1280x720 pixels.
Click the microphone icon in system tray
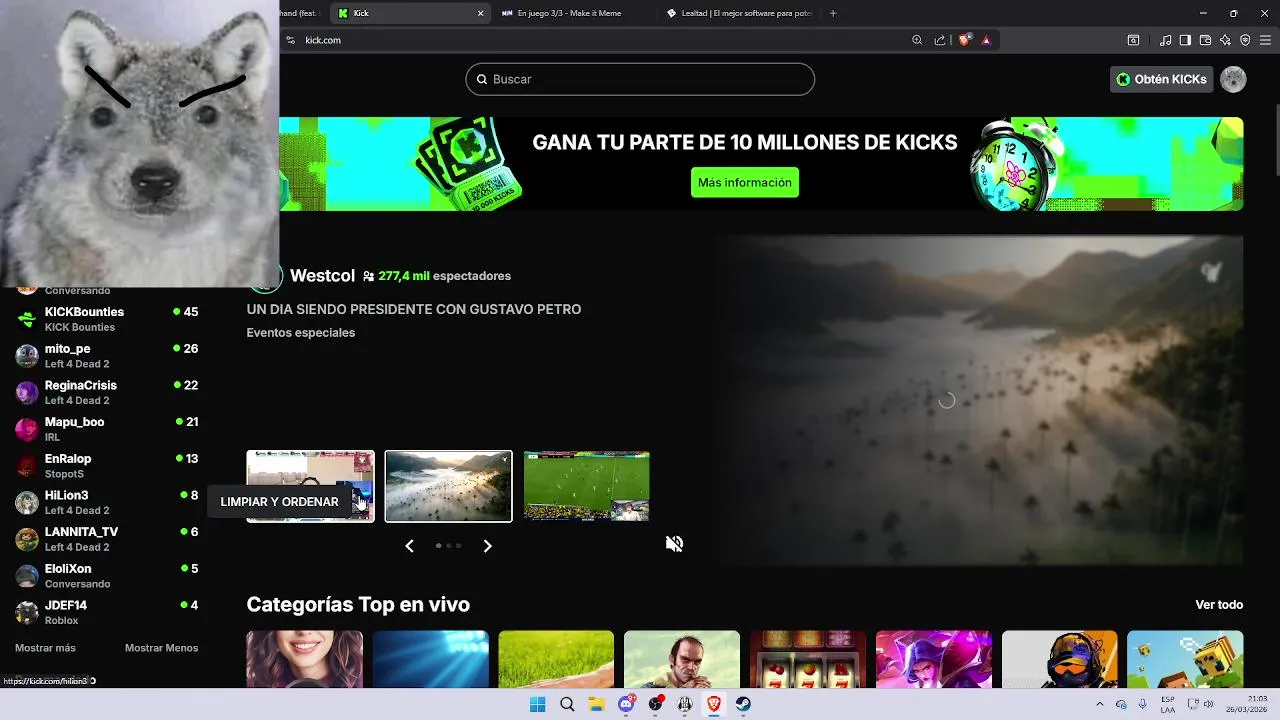click(x=1142, y=704)
